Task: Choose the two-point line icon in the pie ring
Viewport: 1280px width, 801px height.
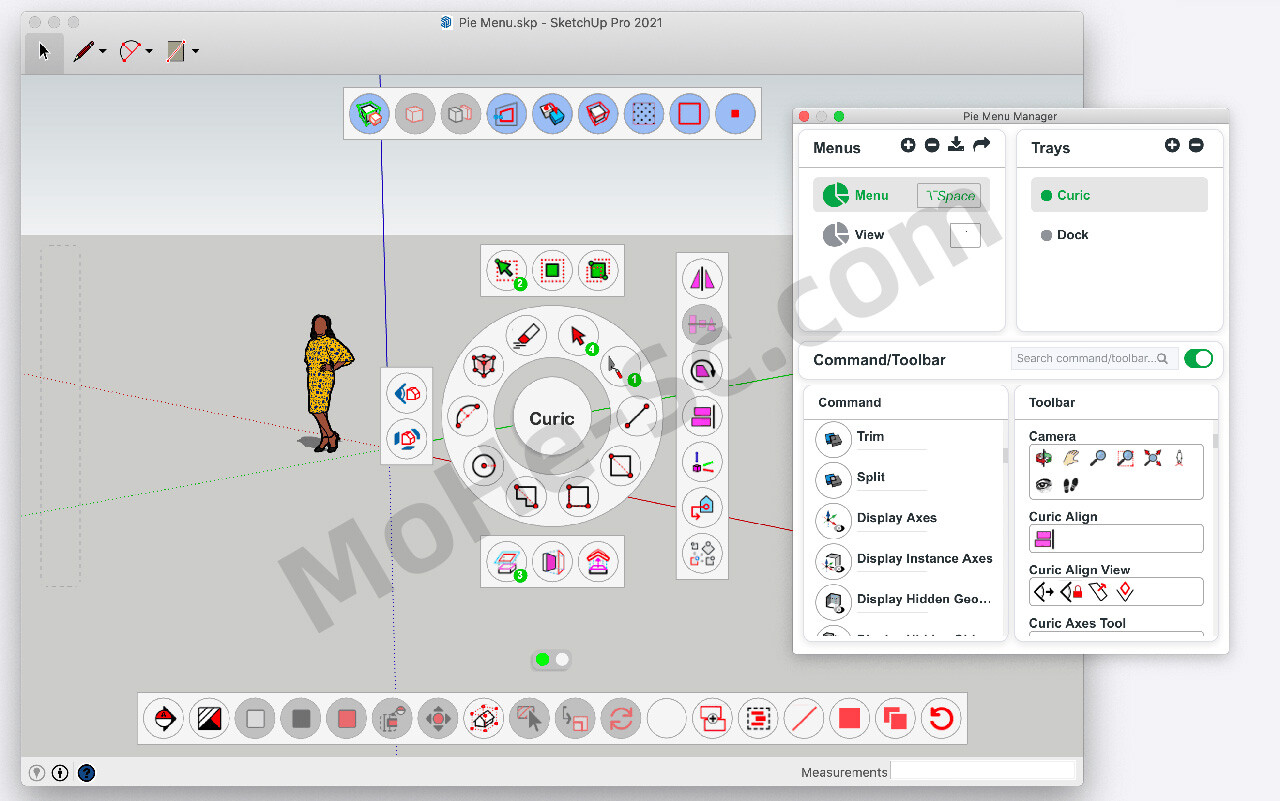Action: click(x=635, y=416)
